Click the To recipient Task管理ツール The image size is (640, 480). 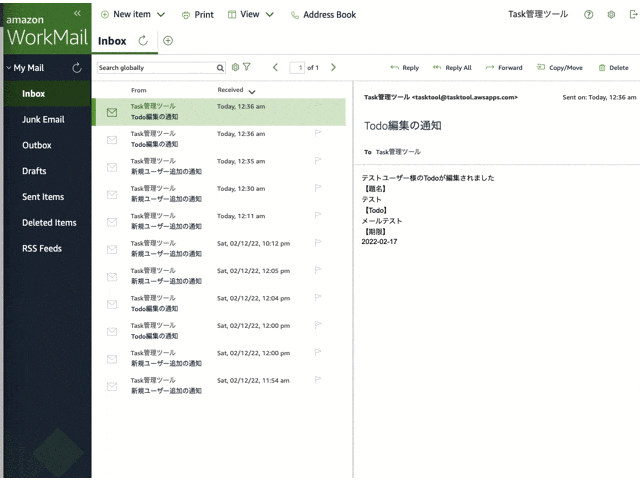click(398, 152)
